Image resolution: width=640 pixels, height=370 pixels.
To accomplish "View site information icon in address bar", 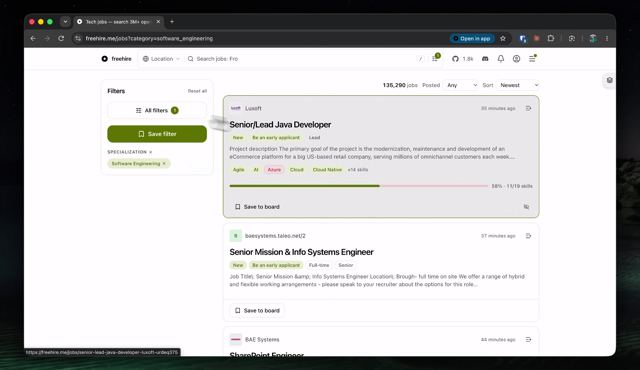I will tap(78, 38).
